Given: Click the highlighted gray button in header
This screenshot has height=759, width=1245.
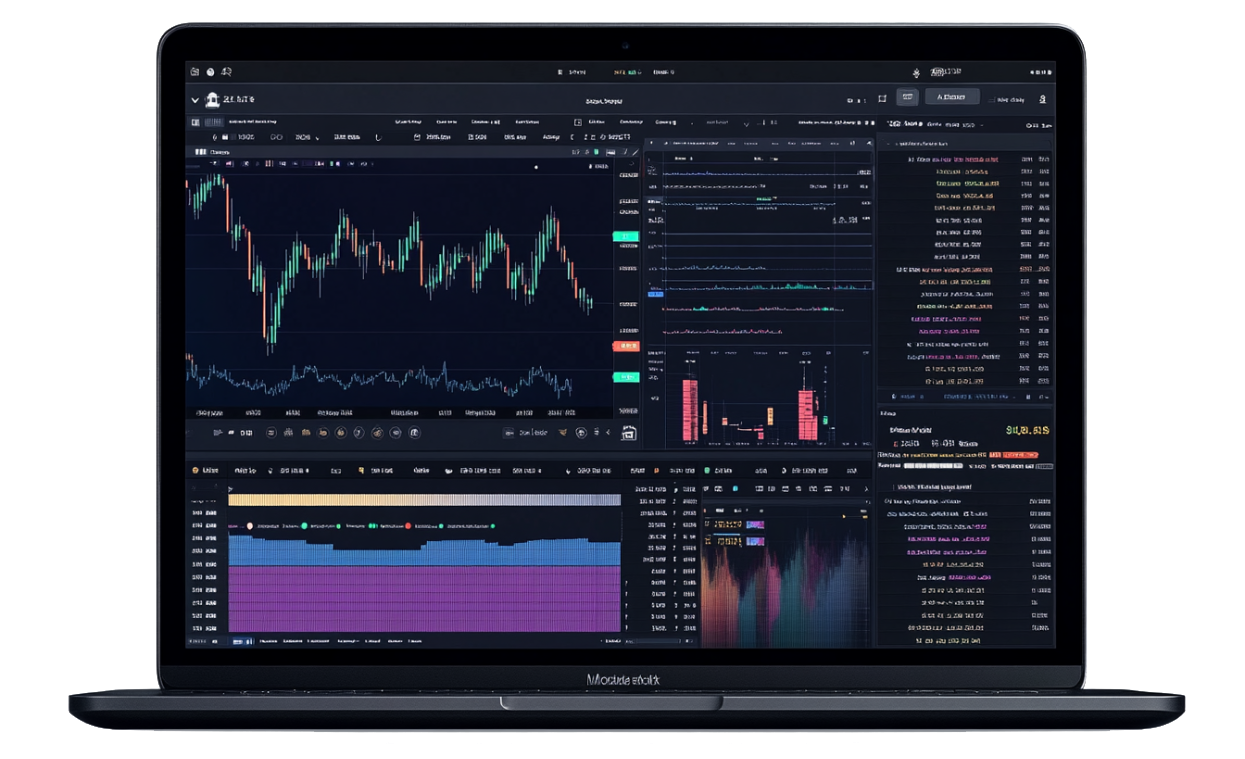Looking at the screenshot, I should click(x=951, y=97).
